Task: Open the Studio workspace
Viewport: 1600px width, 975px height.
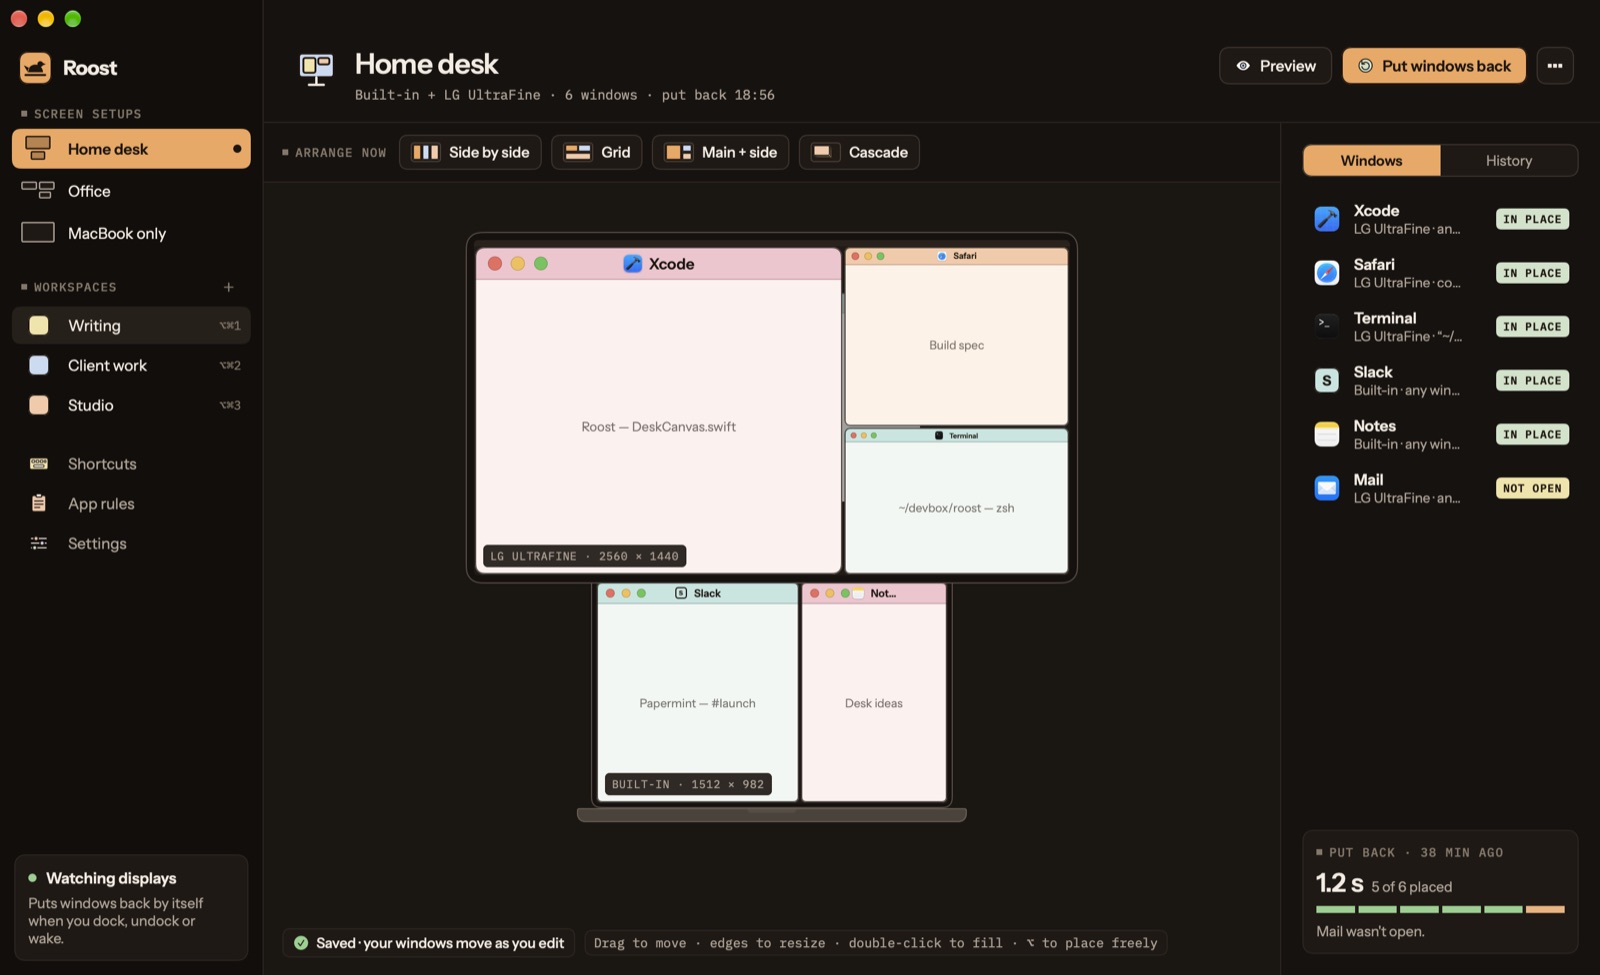Action: click(131, 405)
